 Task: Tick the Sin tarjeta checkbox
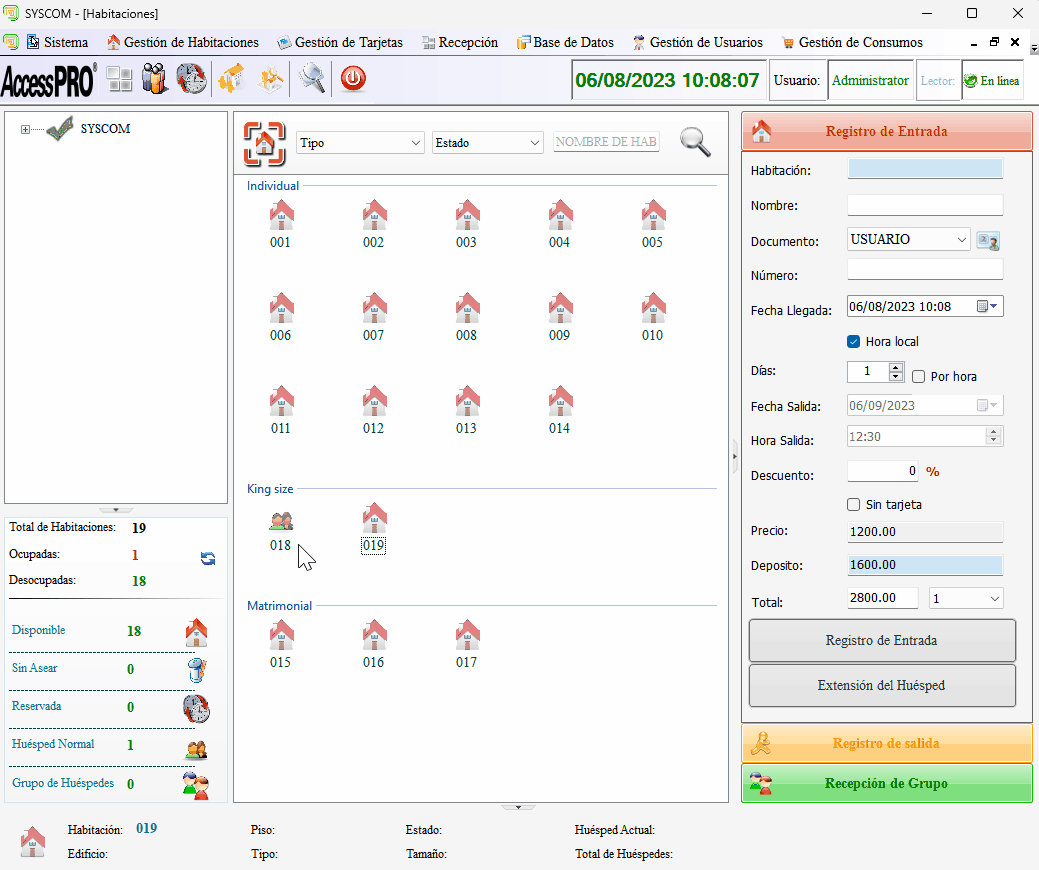coord(853,505)
